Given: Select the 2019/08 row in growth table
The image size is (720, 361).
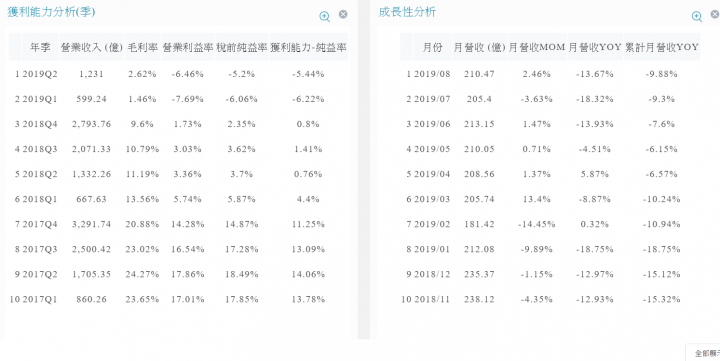Looking at the screenshot, I should (x=550, y=74).
